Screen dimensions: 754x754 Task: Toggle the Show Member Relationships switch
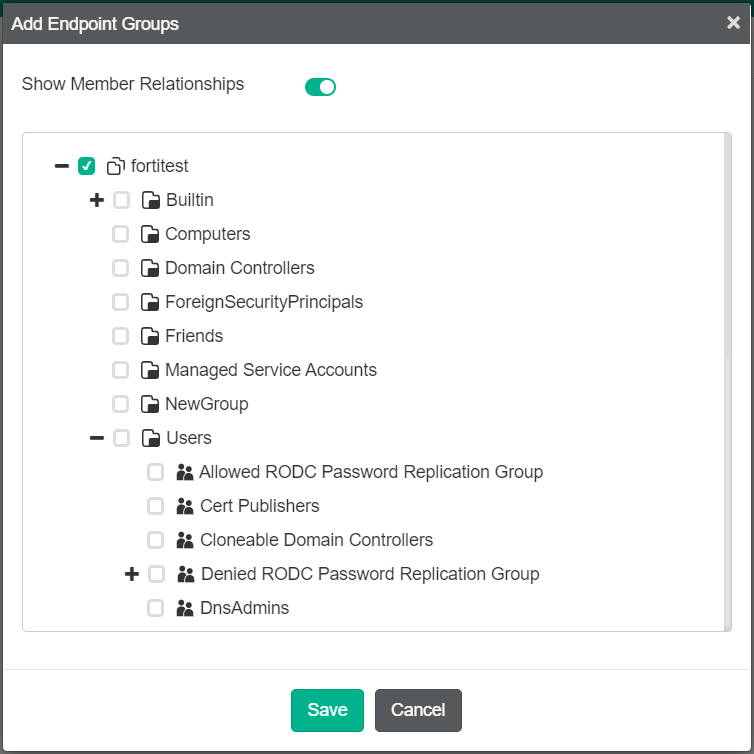click(x=320, y=87)
